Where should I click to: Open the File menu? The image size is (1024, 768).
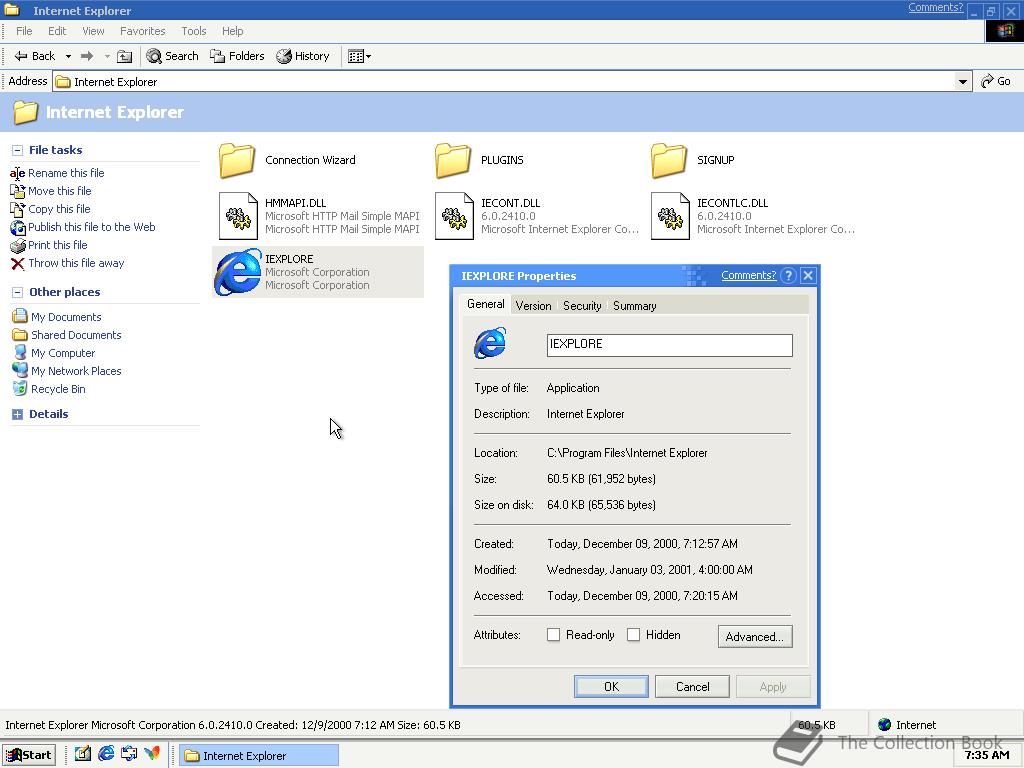click(x=24, y=31)
